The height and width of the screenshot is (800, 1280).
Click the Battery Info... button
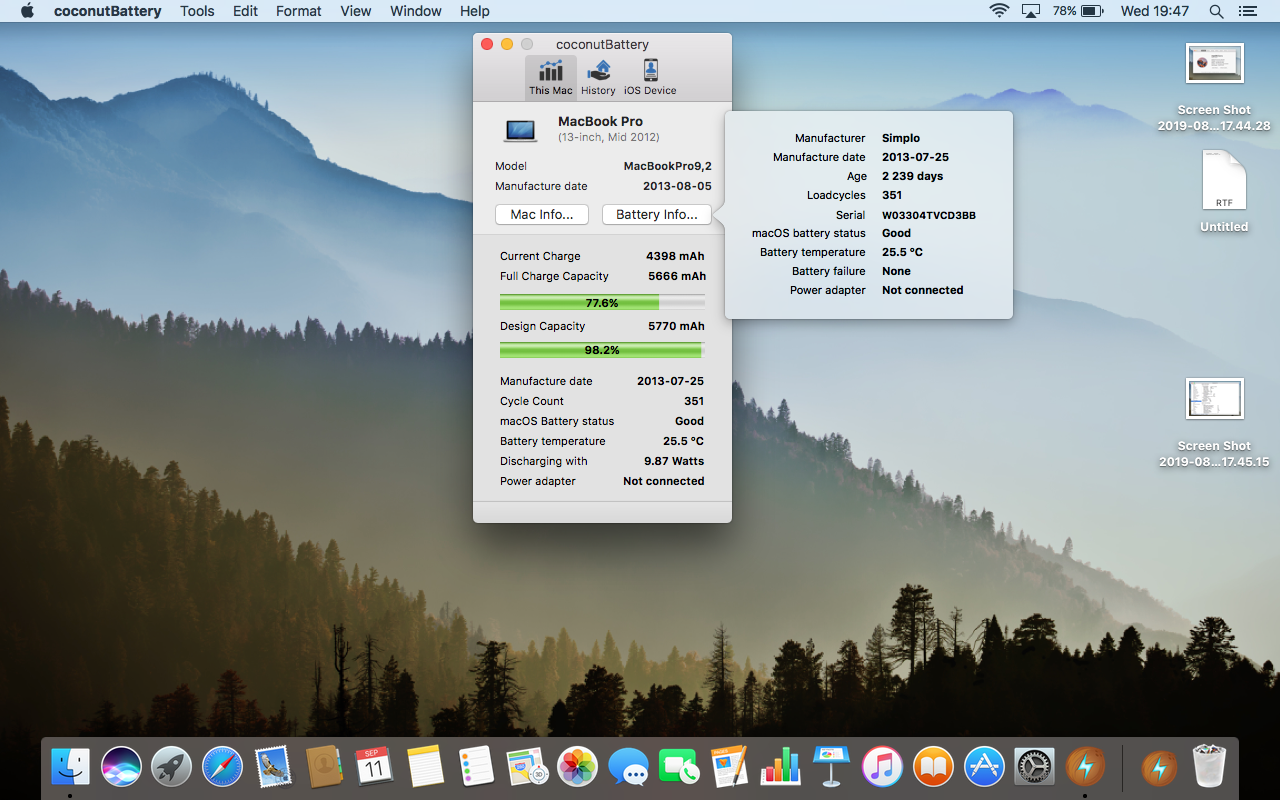point(657,215)
